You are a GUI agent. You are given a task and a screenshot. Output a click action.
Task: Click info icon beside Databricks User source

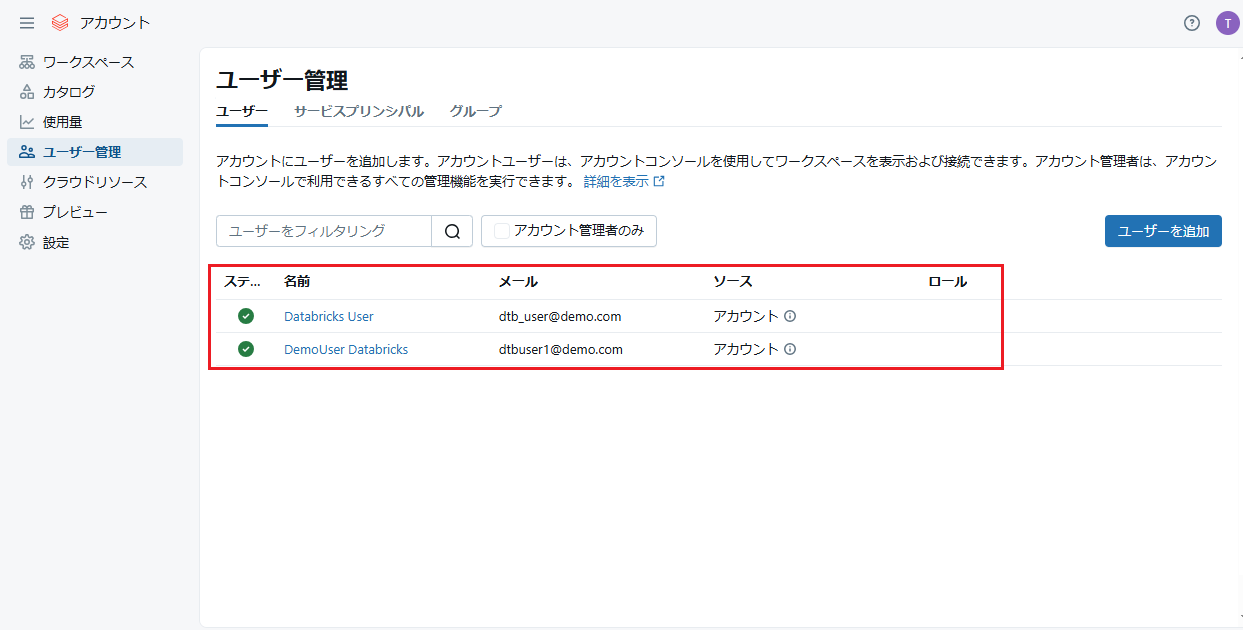[790, 316]
